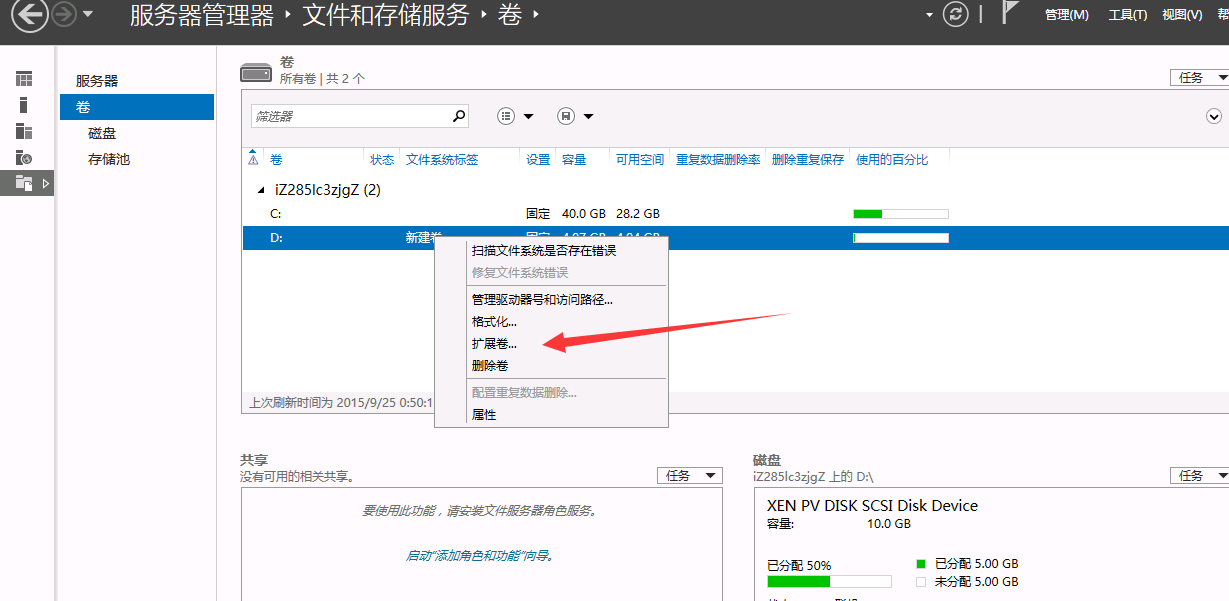Choose 扩展卷... from the context menu
Image resolution: width=1229 pixels, height=601 pixels.
(494, 343)
